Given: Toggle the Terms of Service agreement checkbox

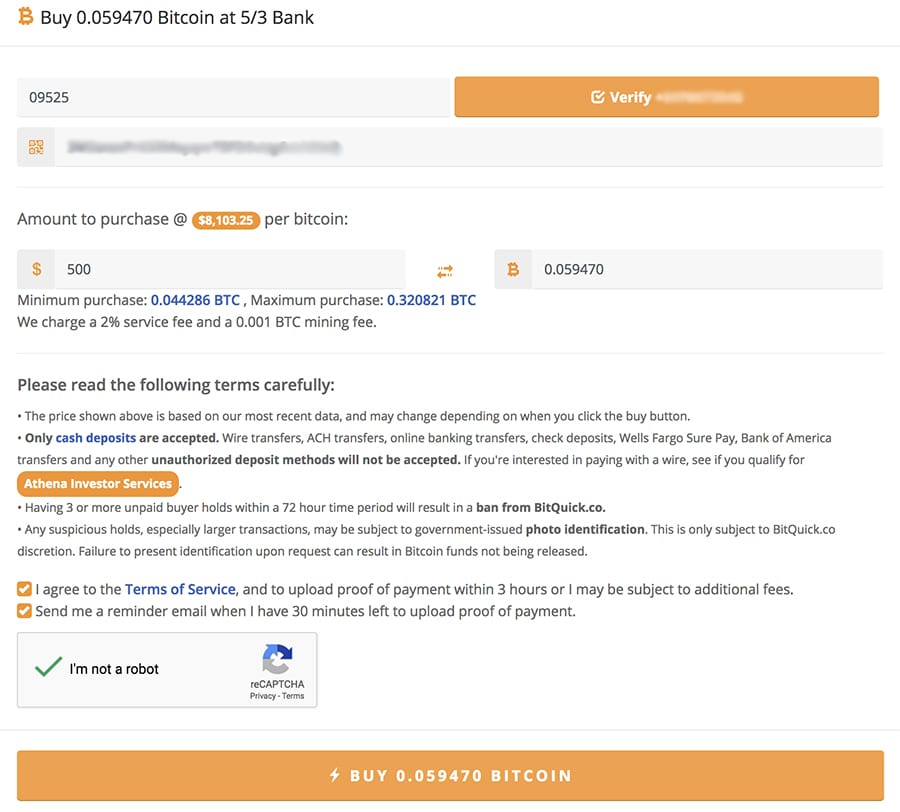Looking at the screenshot, I should click(x=25, y=589).
